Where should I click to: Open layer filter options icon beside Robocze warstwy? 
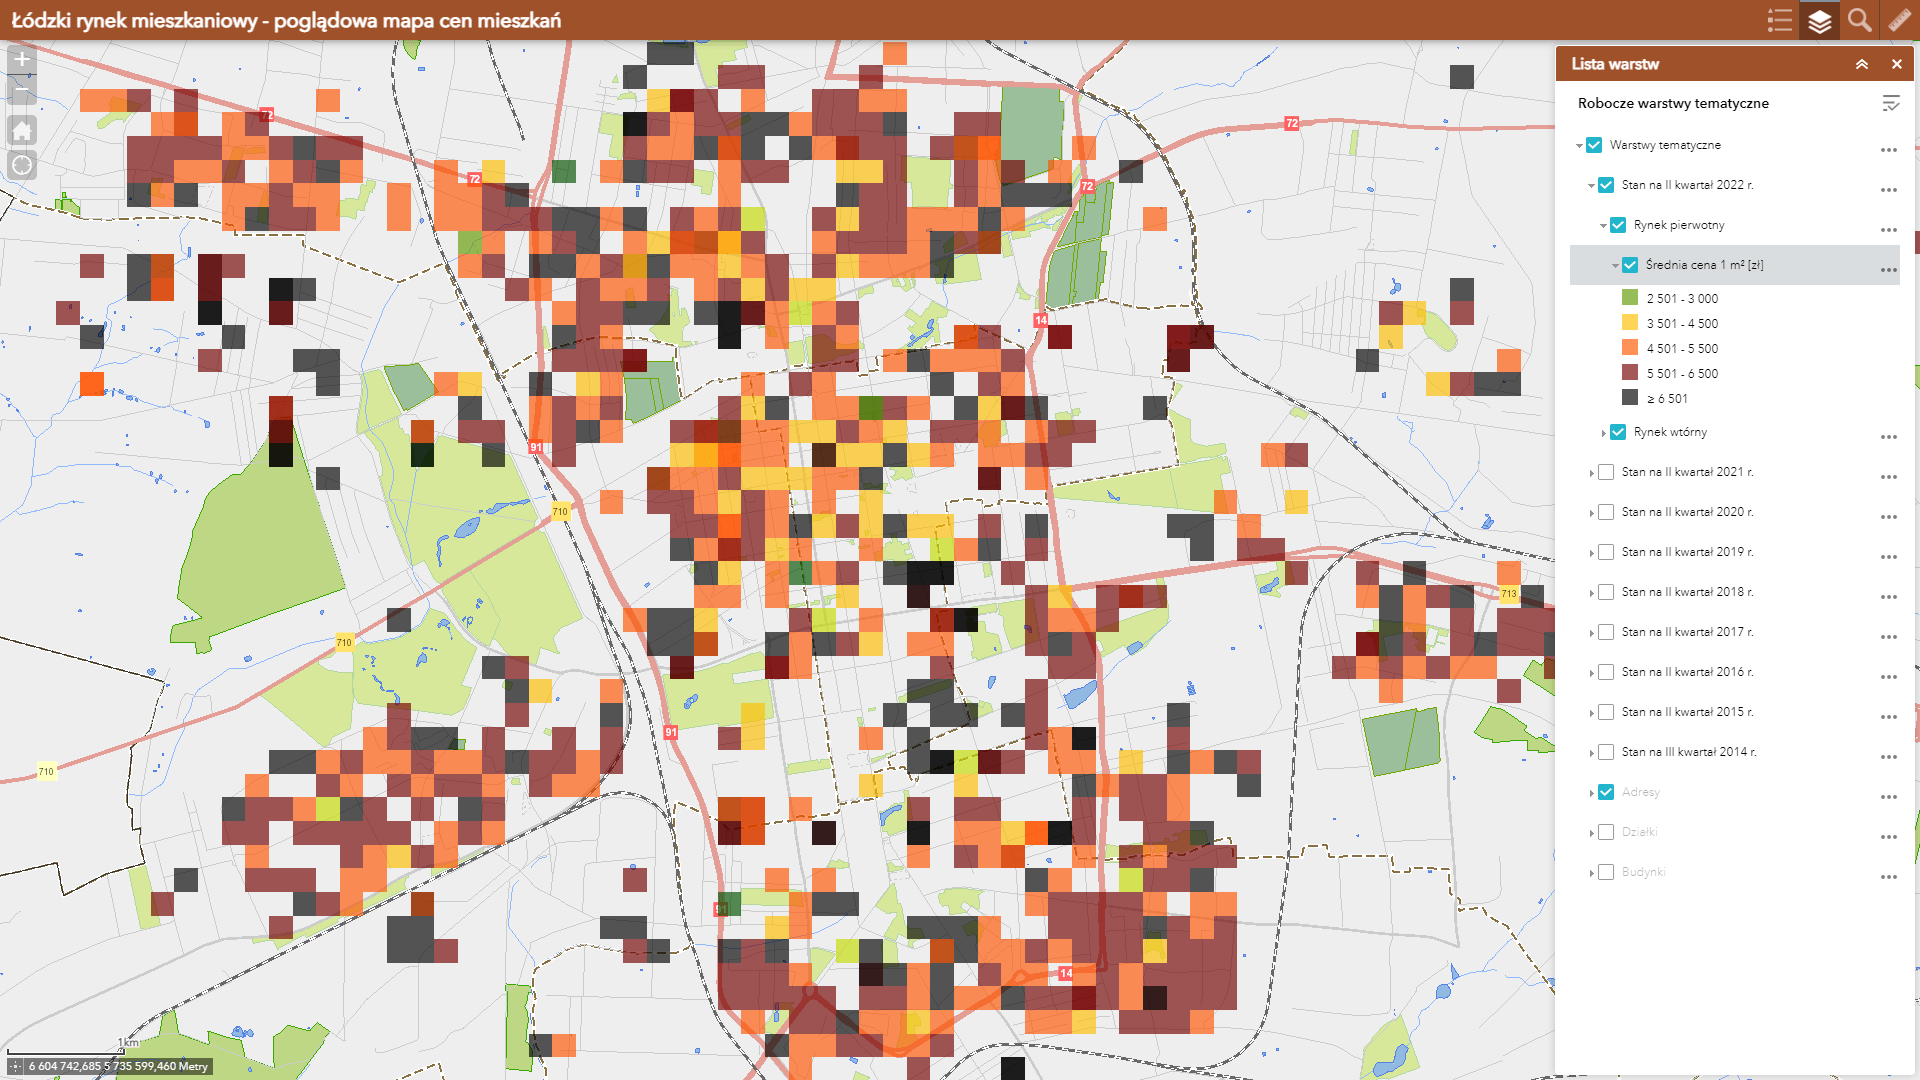tap(1890, 103)
